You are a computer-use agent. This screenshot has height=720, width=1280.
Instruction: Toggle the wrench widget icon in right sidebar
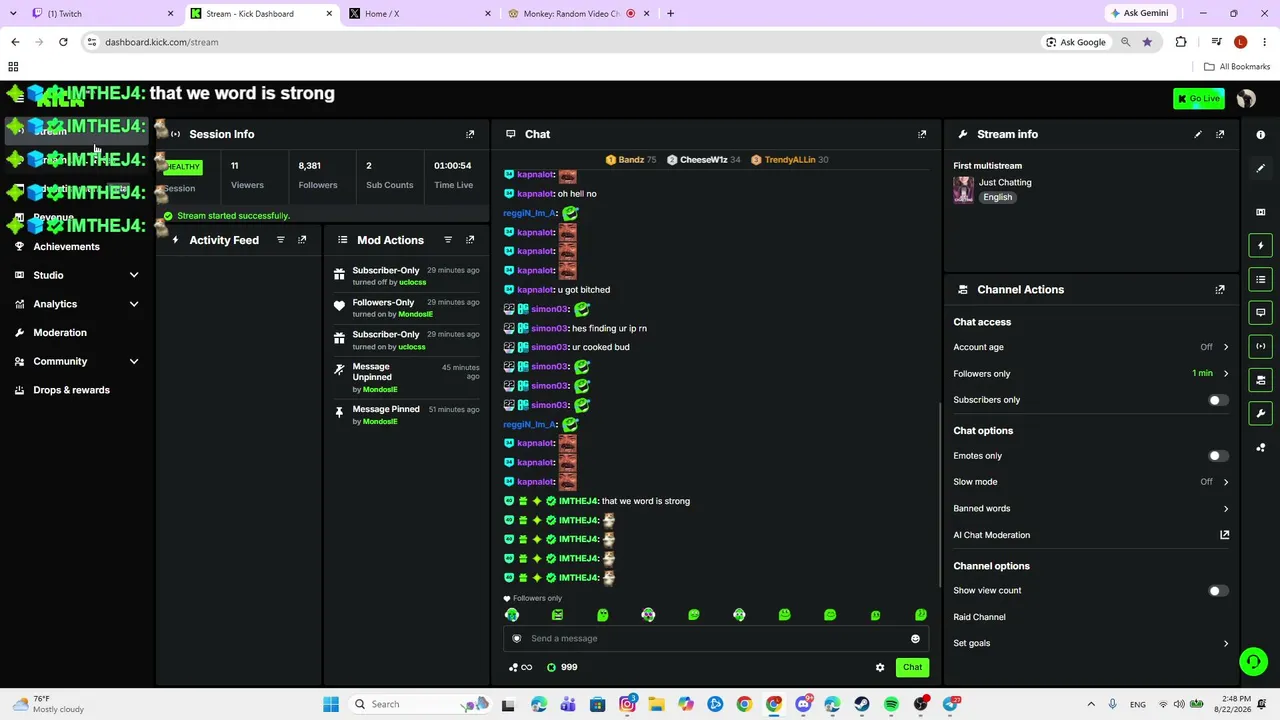pos(1261,414)
